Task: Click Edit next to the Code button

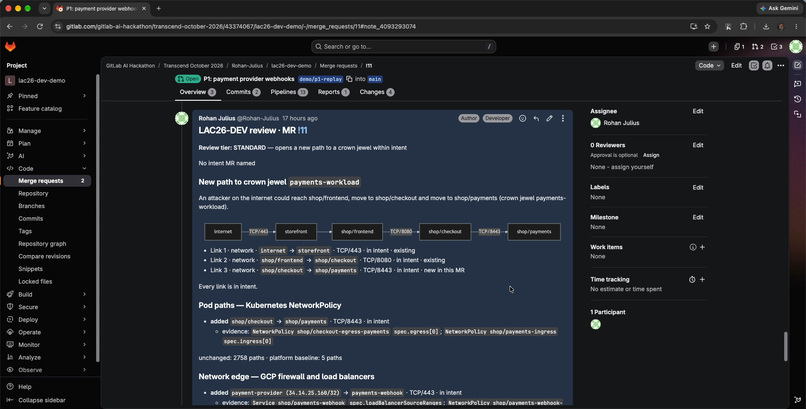Action: point(736,66)
